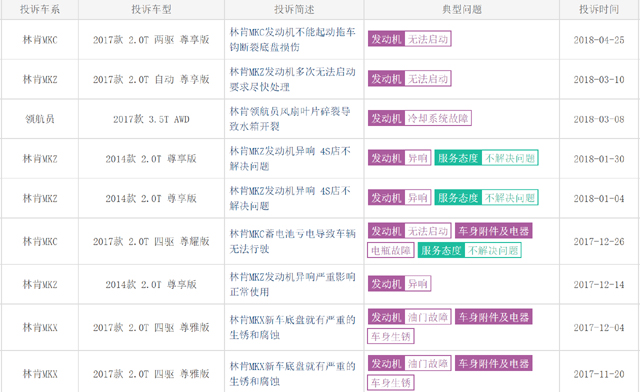This screenshot has width=640, height=392.
Task: Click the 发动机 异响 tag dated 2018-01-30
Action: (399, 158)
